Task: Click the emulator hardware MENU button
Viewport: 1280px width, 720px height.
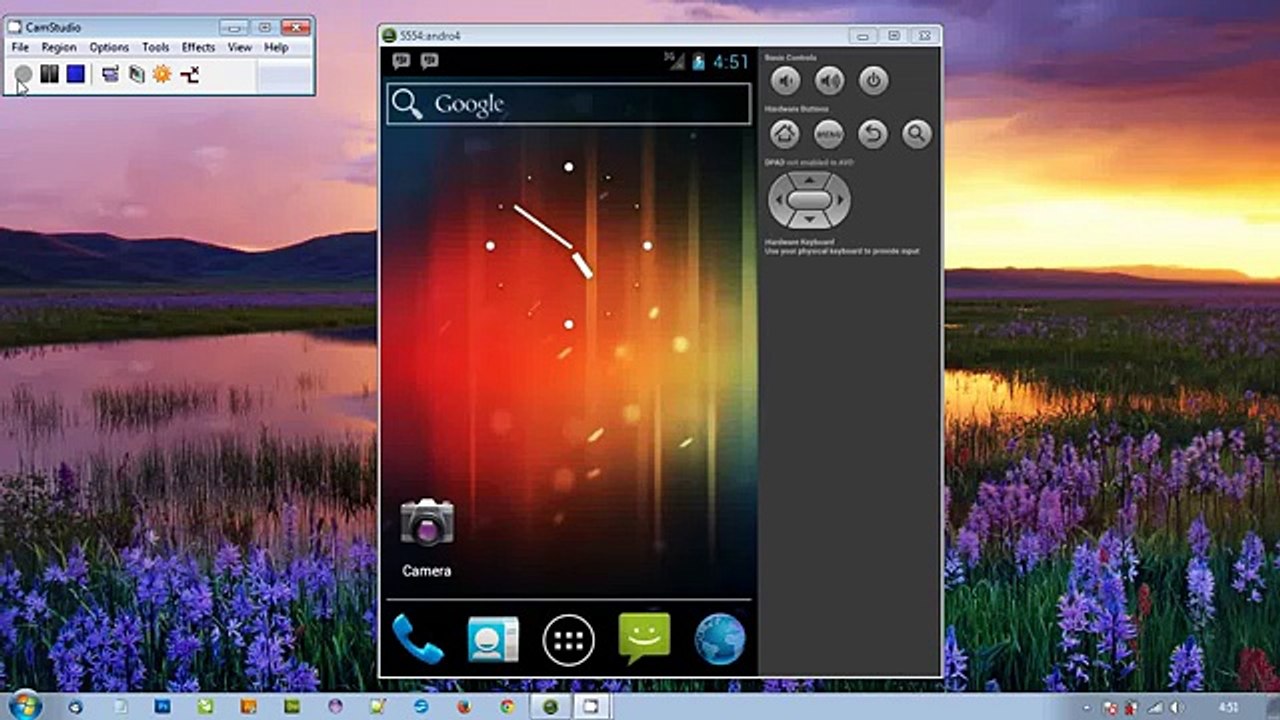Action: tap(829, 133)
